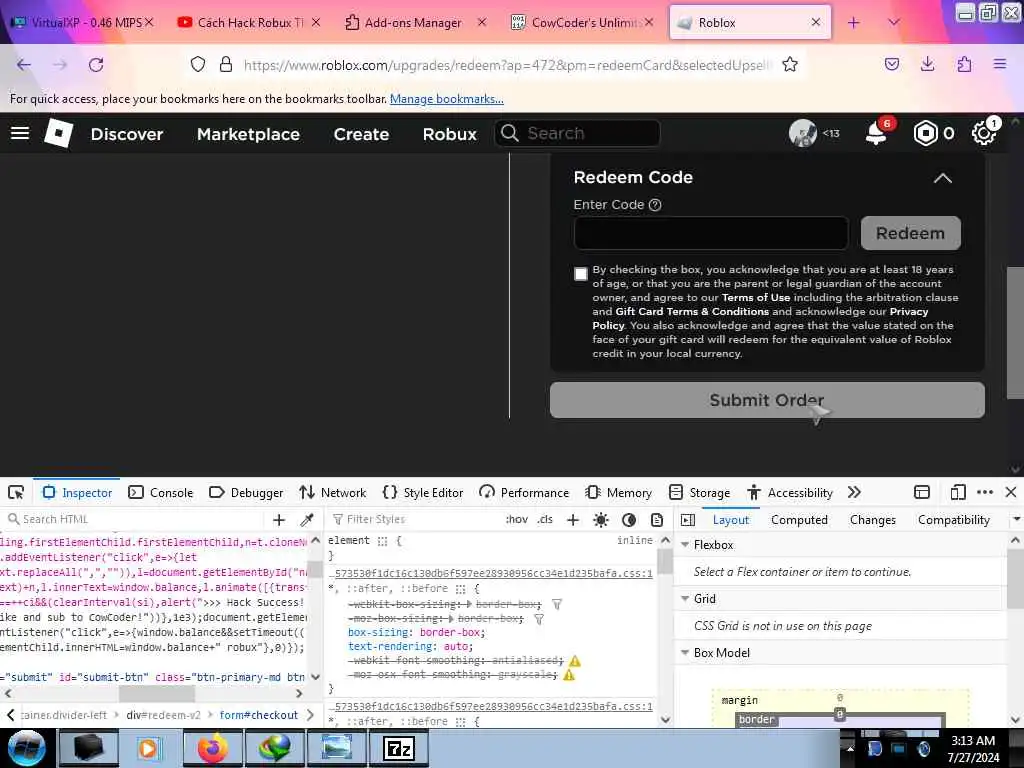Check the age acknowledgement checkbox

[x=581, y=274]
